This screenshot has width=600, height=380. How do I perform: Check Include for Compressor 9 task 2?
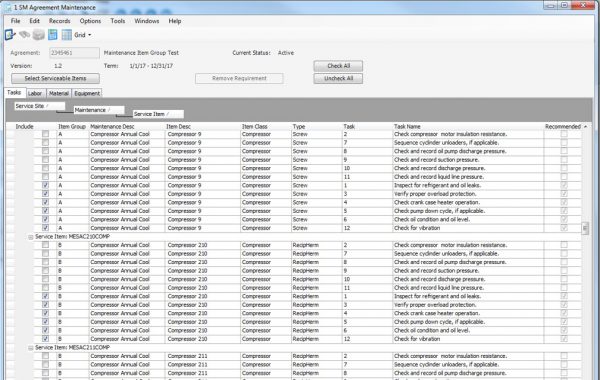pos(46,134)
